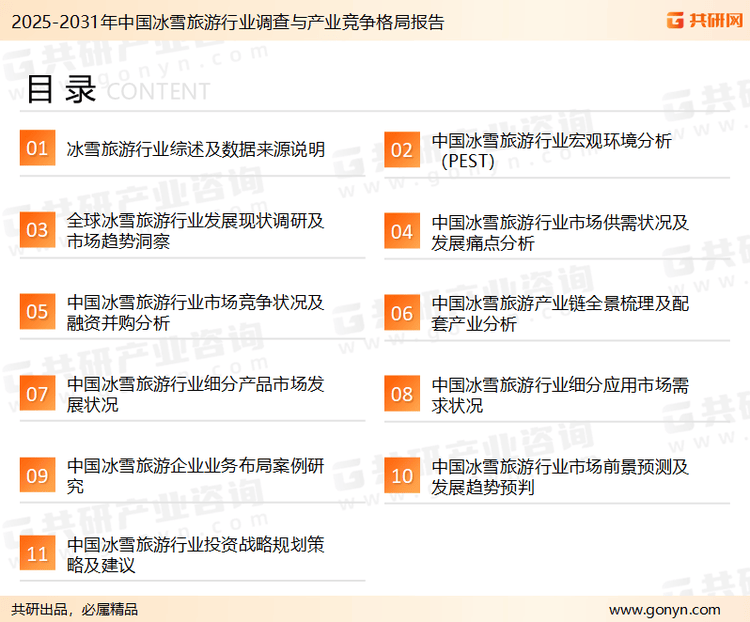
Task: Open 细分应用市场需求状况 chapter text
Action: click(560, 394)
